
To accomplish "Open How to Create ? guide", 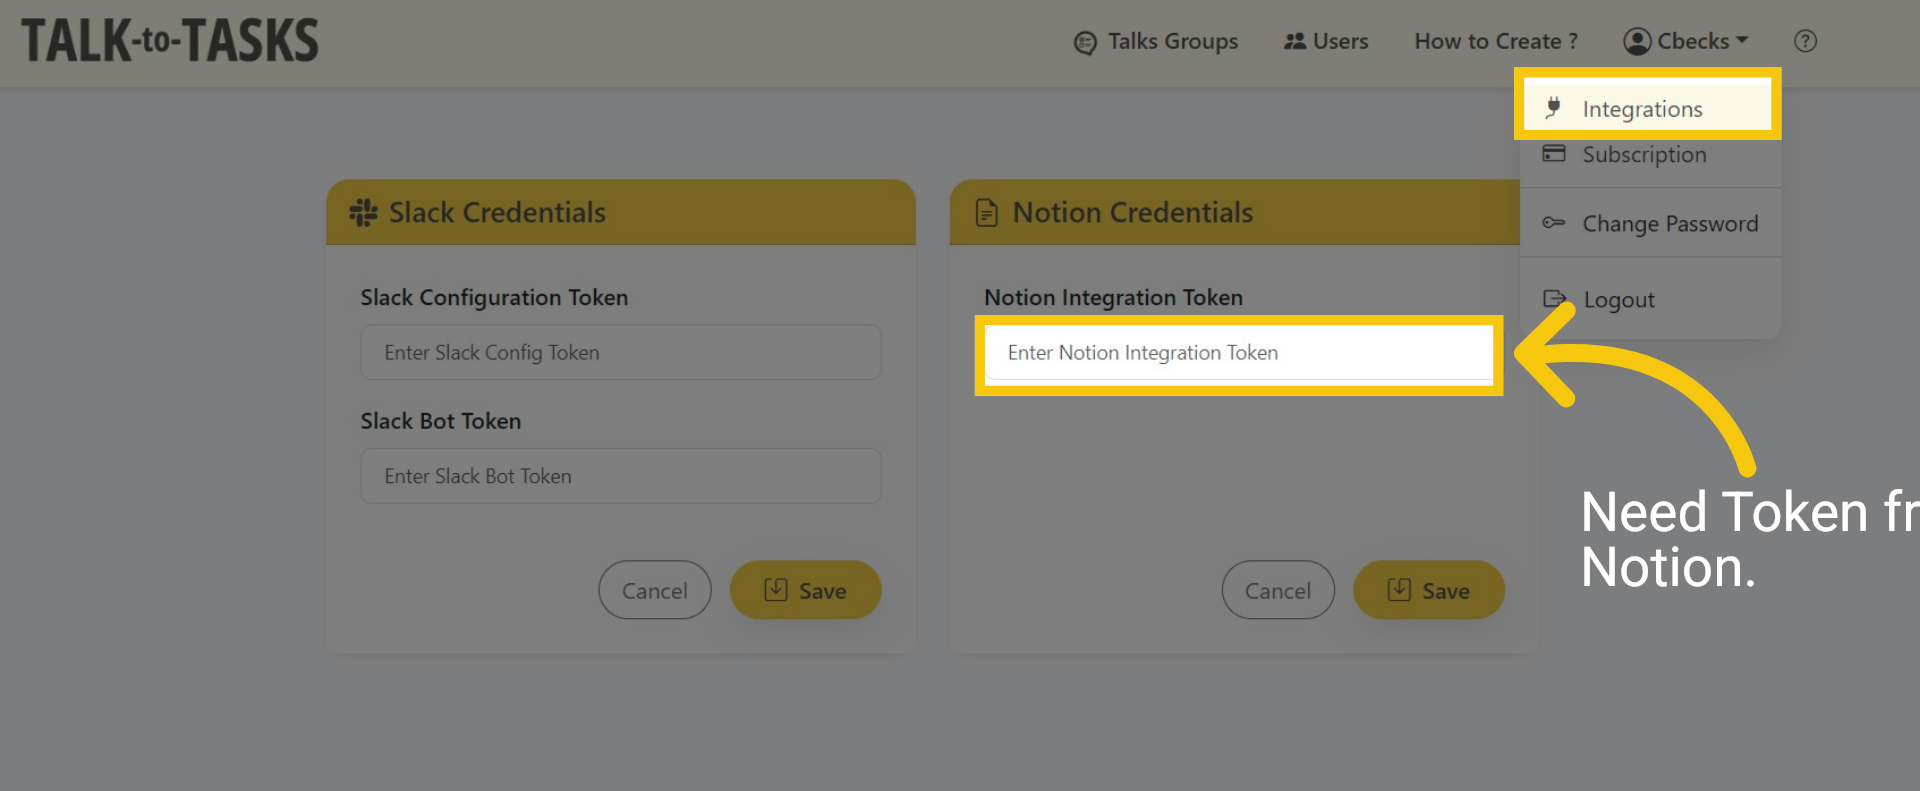I will coord(1496,41).
